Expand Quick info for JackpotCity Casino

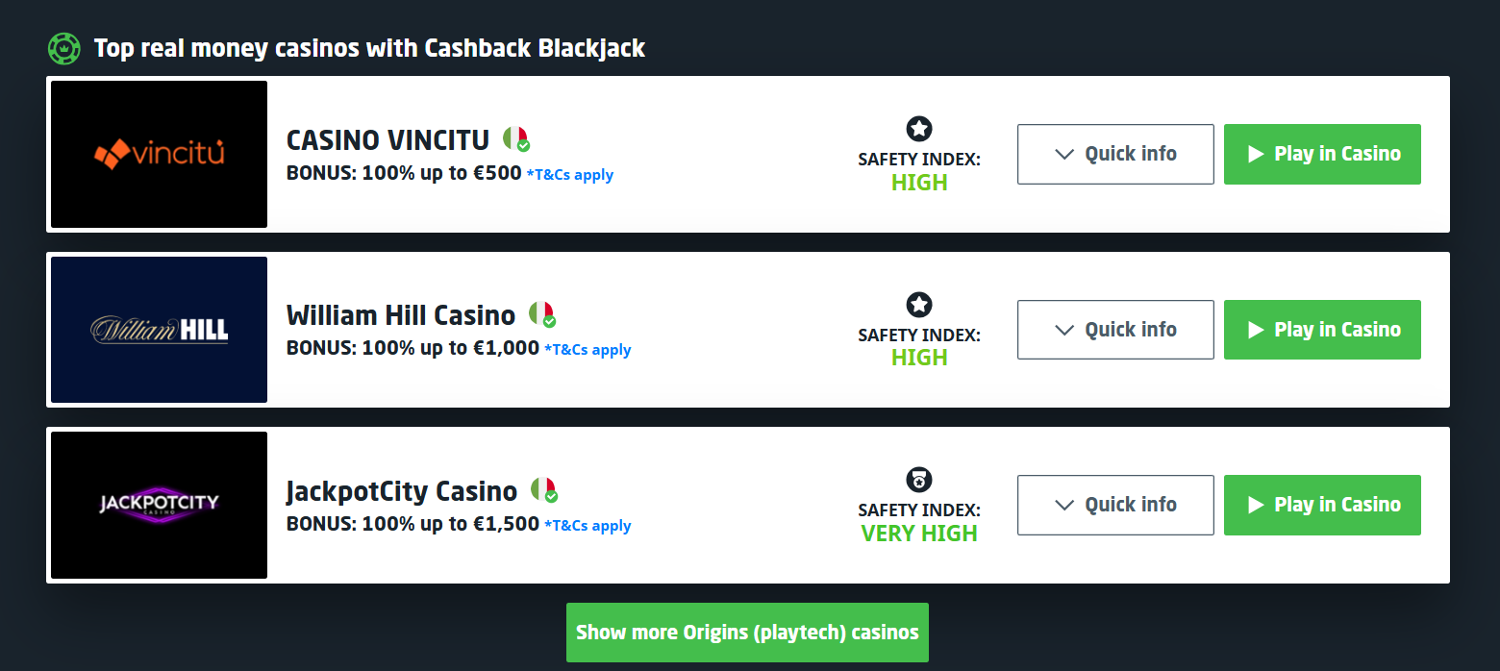[1115, 505]
